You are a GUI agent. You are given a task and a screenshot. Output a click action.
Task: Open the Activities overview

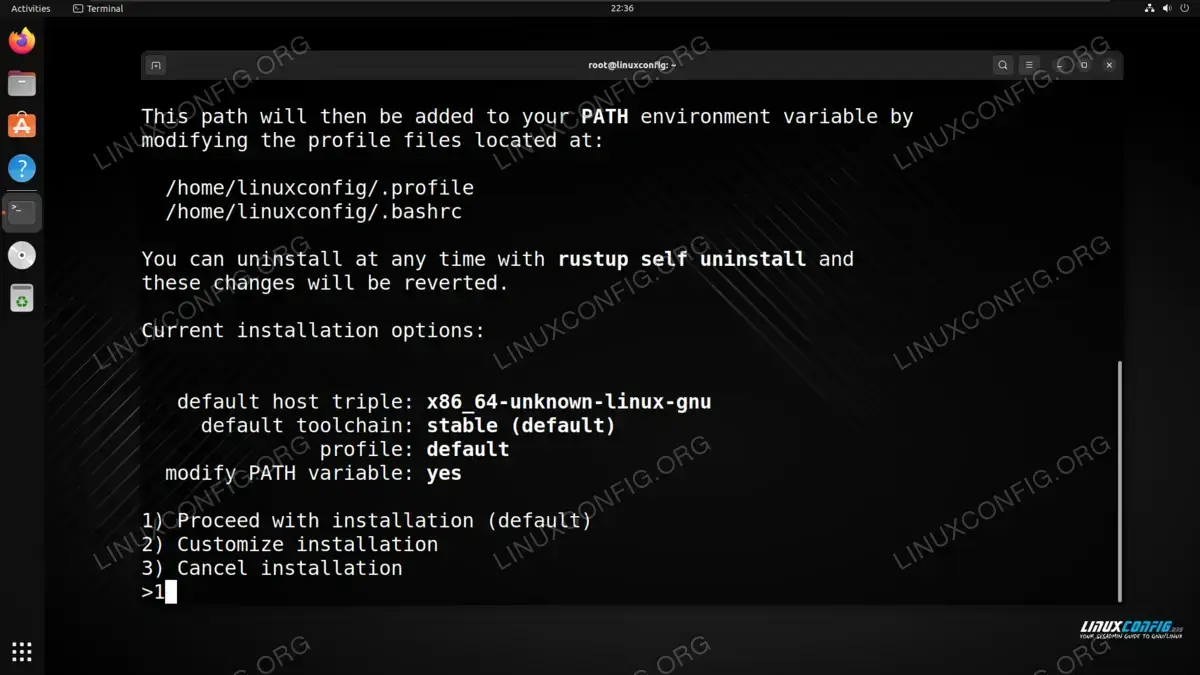[31, 8]
